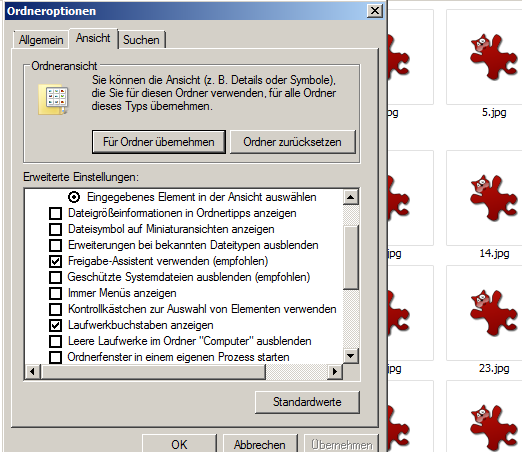Click Ordner zurücksetzen button

click(292, 142)
